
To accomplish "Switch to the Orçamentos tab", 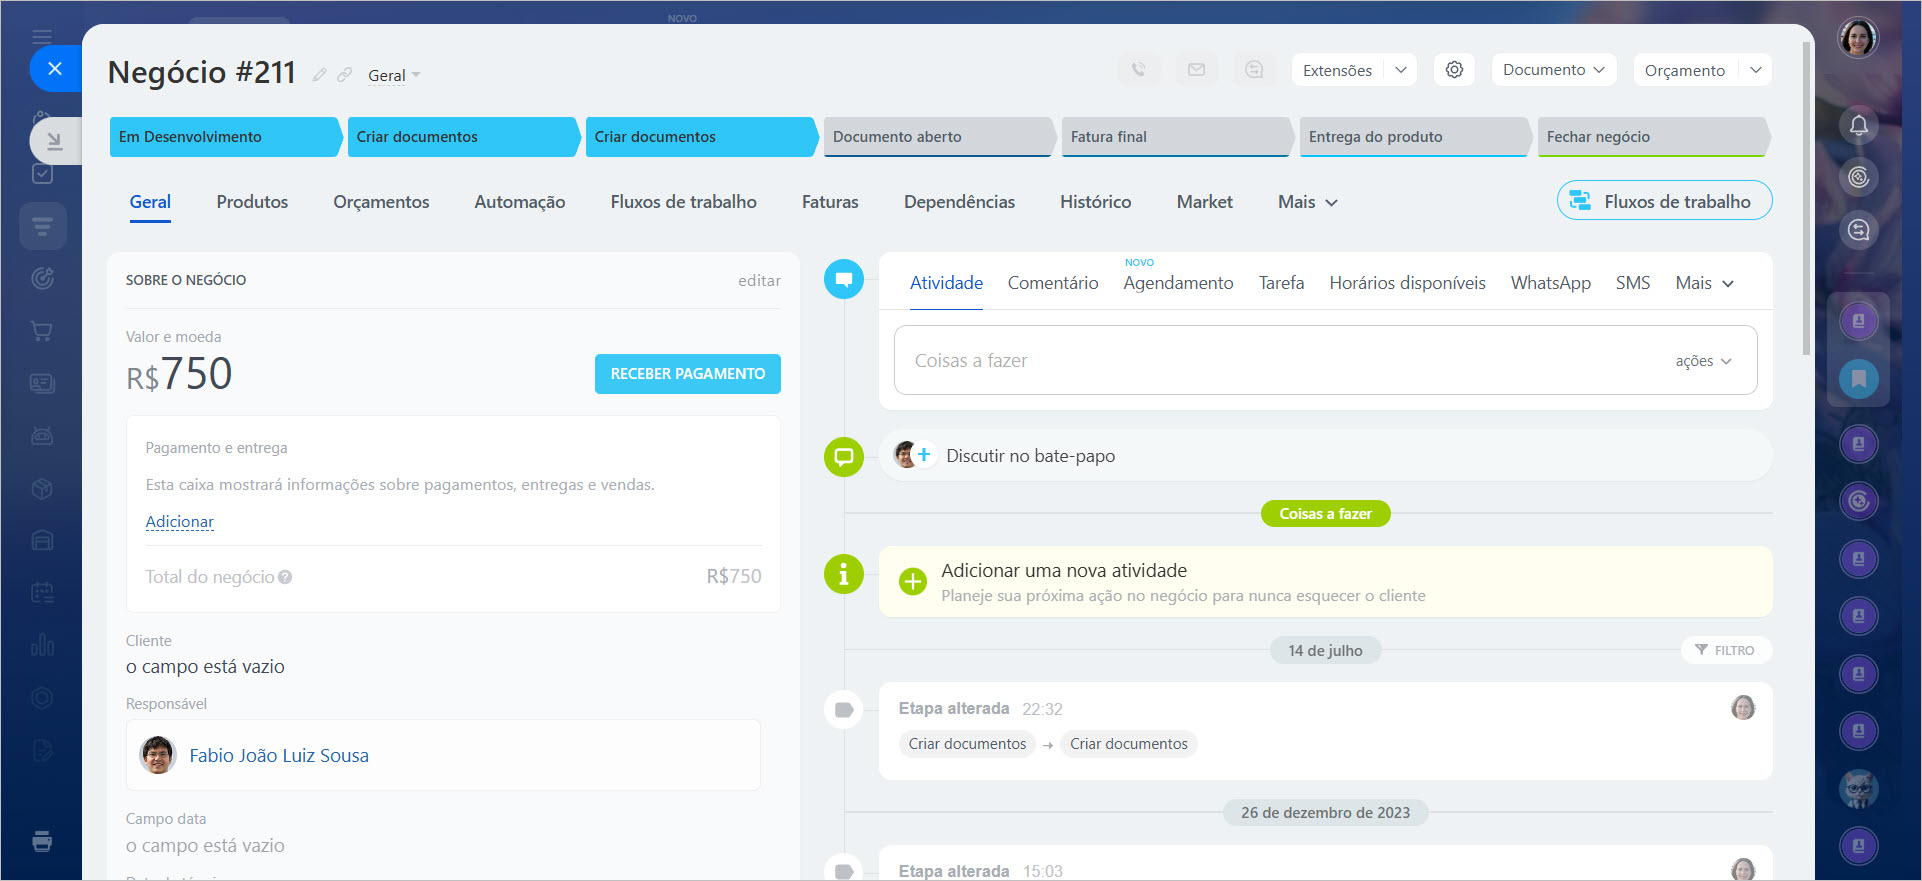I will [381, 202].
